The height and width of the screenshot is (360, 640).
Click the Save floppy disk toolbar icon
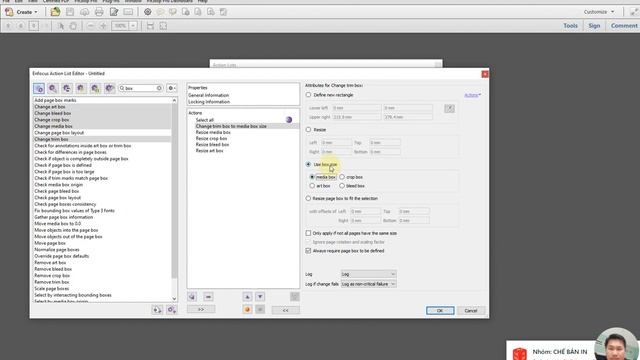pos(70,12)
